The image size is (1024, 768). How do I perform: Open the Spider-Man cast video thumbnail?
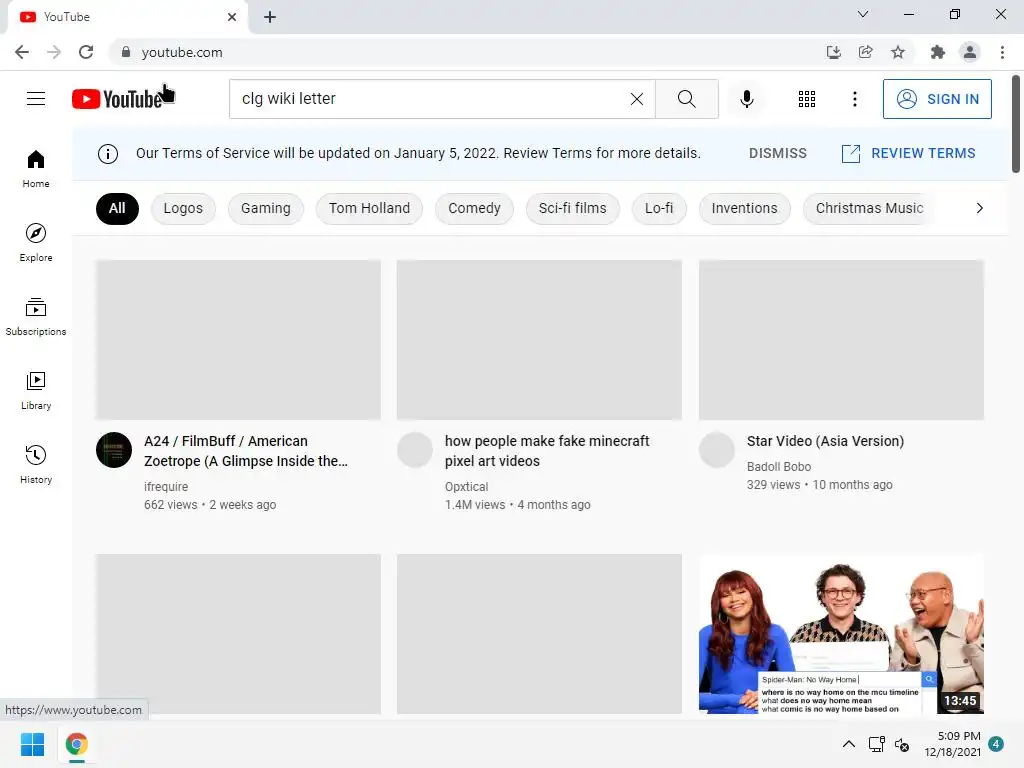click(x=841, y=633)
